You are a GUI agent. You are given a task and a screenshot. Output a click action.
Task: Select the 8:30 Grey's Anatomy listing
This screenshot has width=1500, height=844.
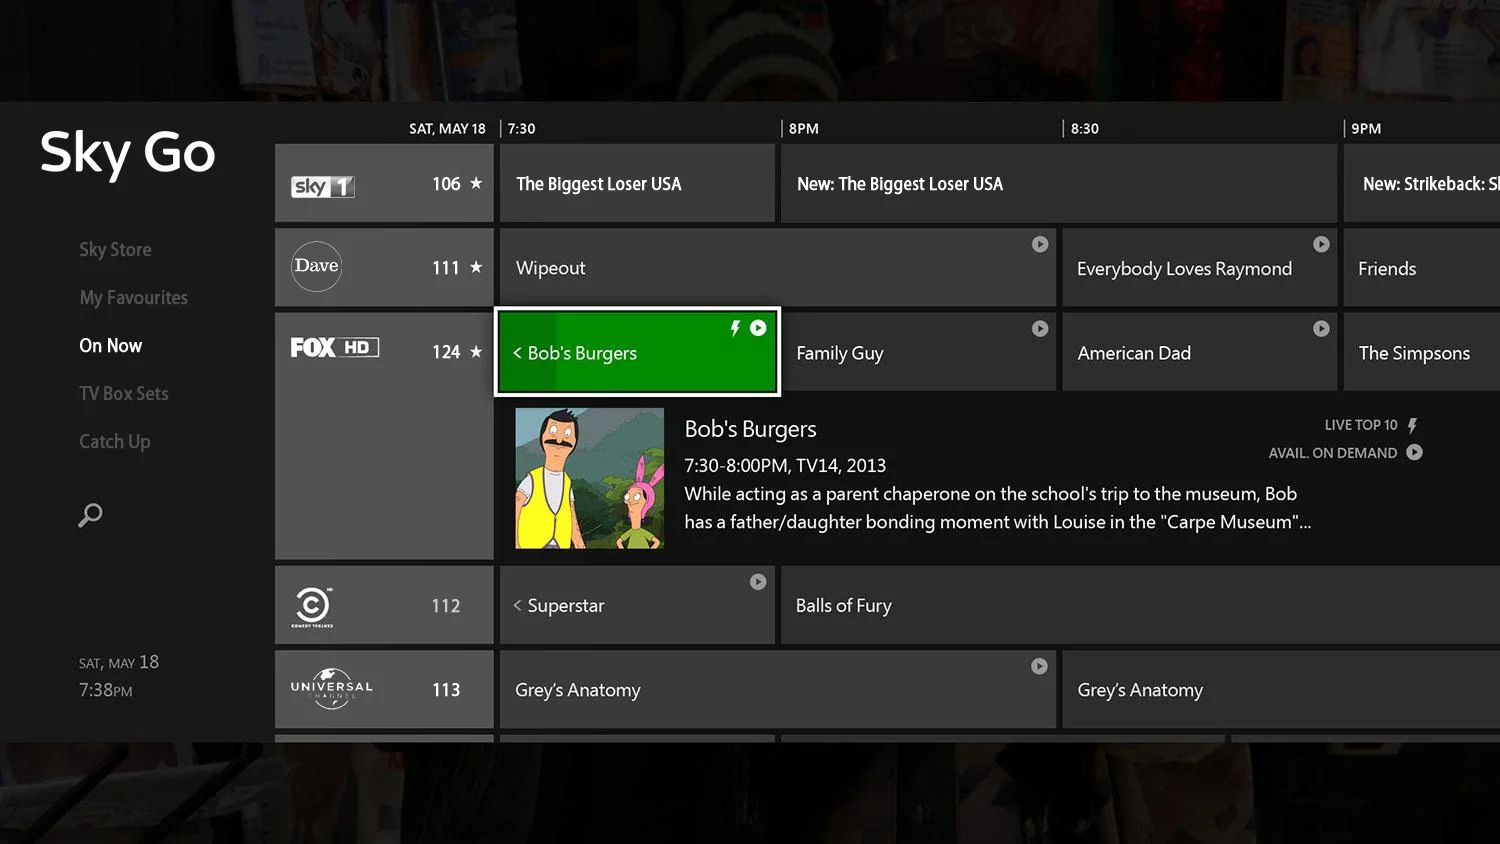[x=1281, y=690]
